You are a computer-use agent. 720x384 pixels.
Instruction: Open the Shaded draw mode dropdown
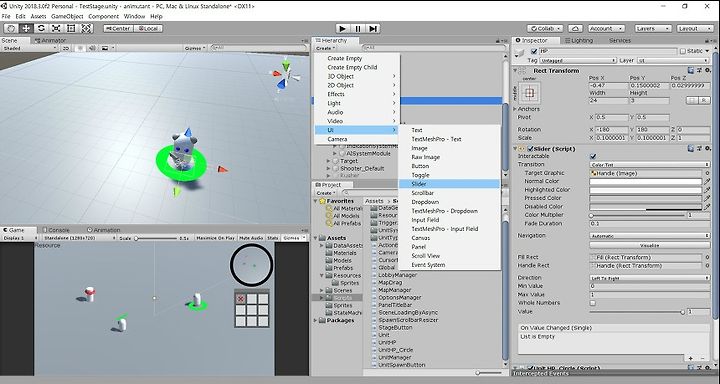[29, 48]
